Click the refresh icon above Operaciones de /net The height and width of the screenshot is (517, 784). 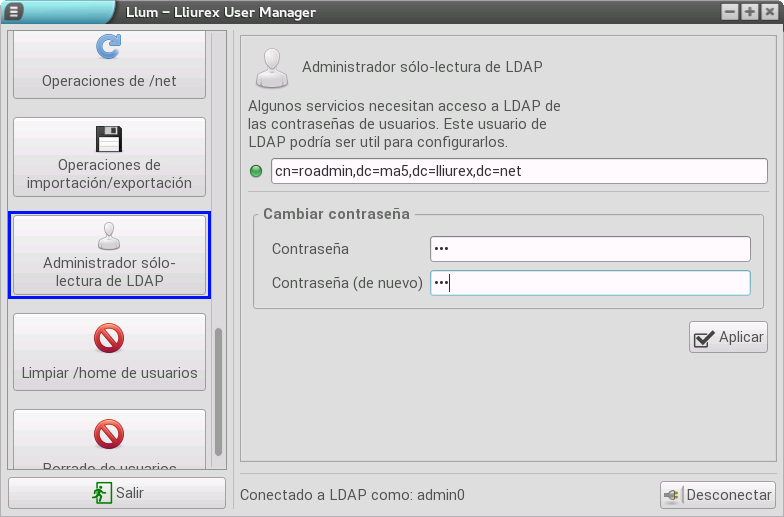(108, 47)
